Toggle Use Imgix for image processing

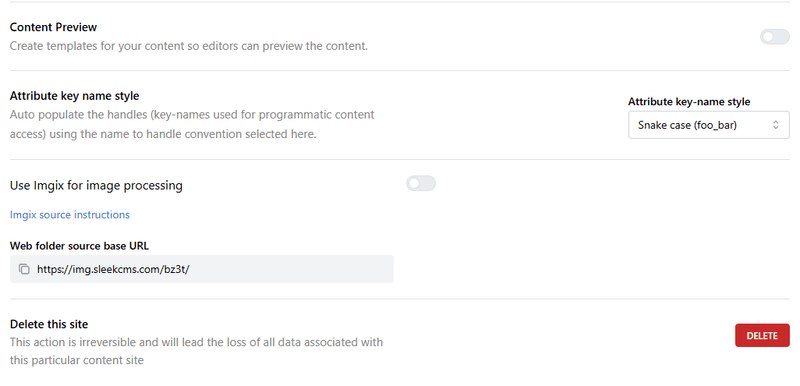421,184
